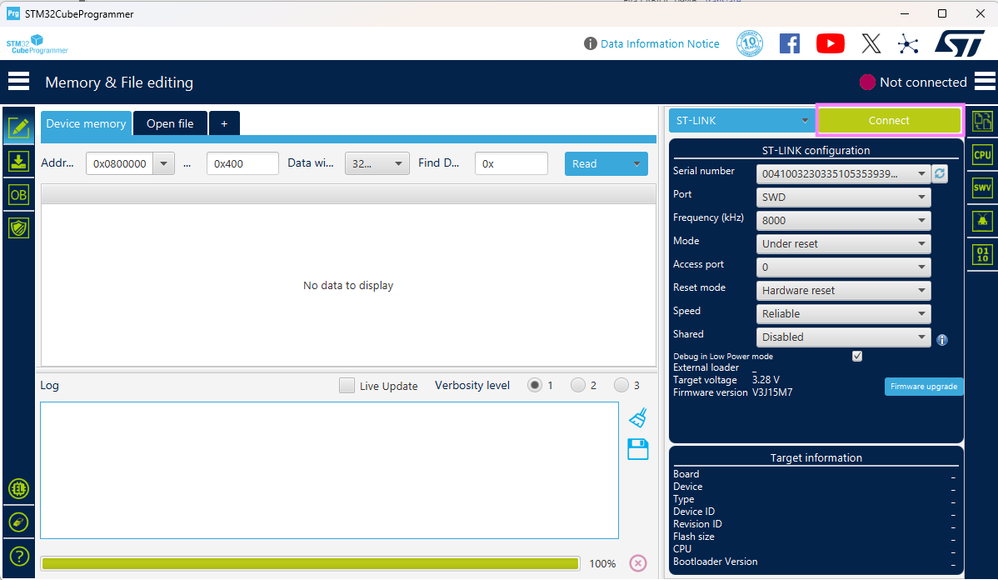Image resolution: width=998 pixels, height=580 pixels.
Task: Click the Find Data 0x input field
Action: click(x=511, y=164)
